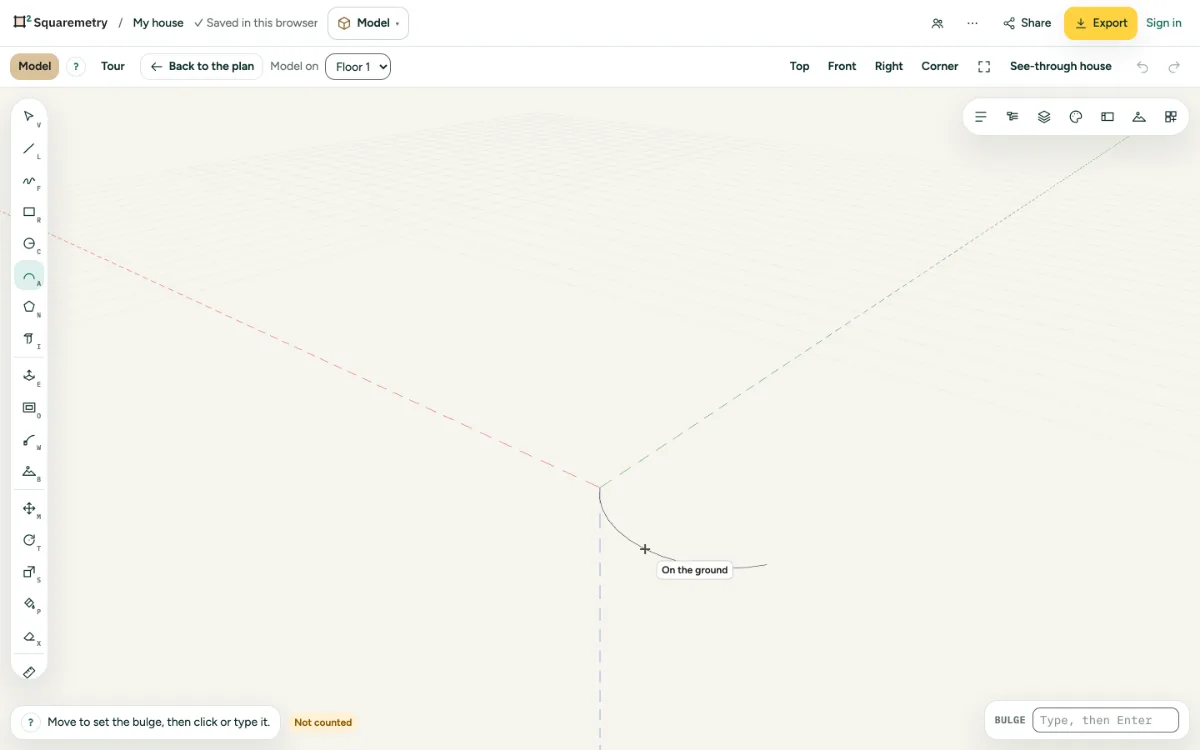
Task: Switch to Top view
Action: click(x=800, y=67)
